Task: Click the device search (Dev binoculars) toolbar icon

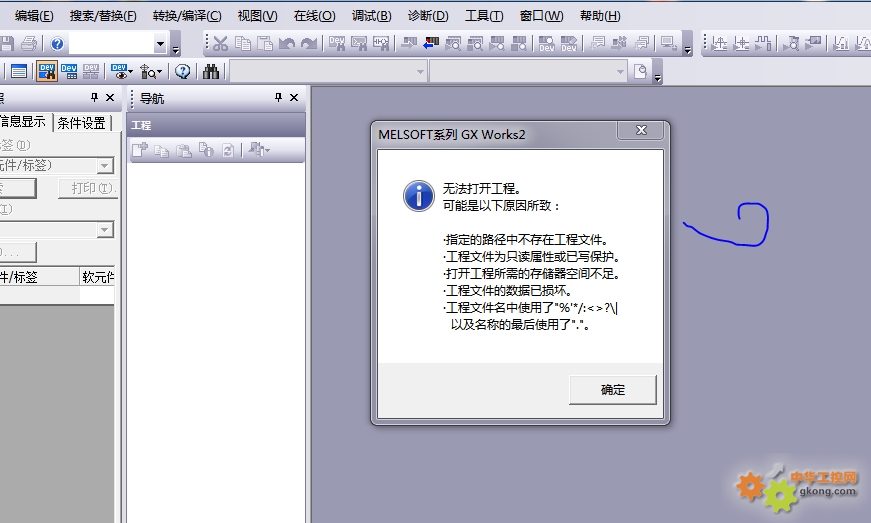Action: (337, 43)
